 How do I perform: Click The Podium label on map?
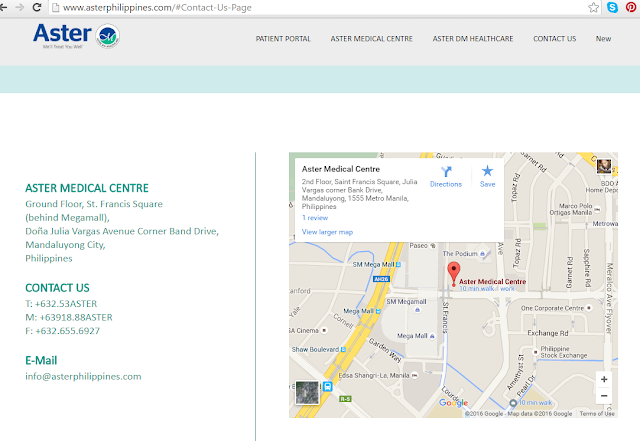460,254
